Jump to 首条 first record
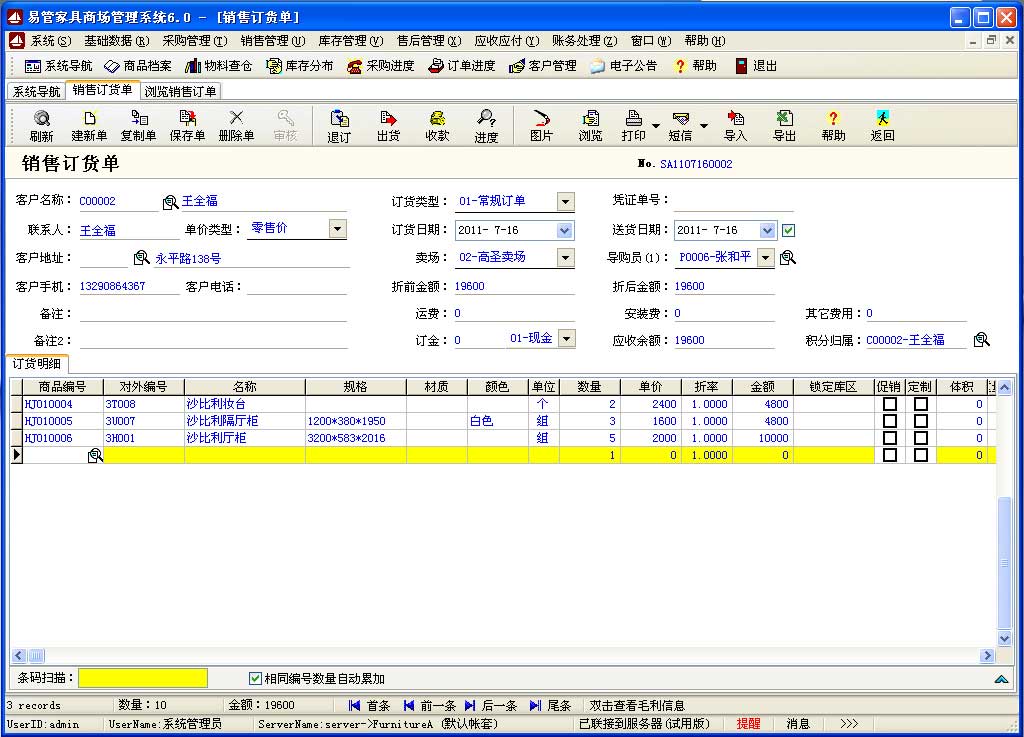 pos(369,705)
